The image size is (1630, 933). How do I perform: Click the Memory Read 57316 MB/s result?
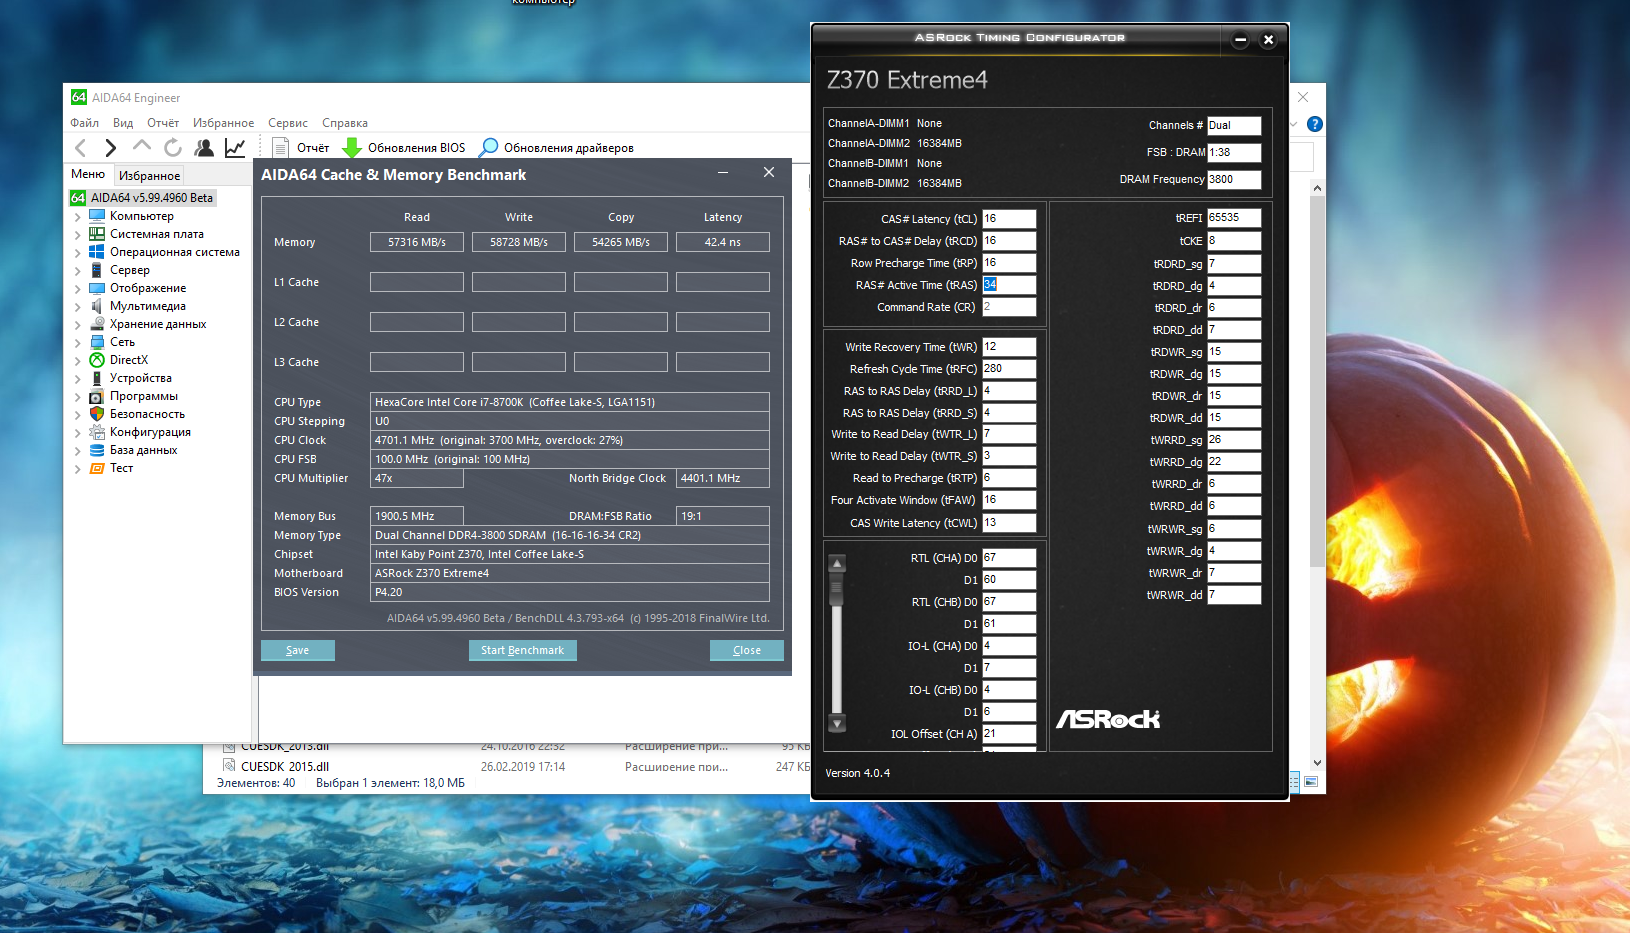point(417,242)
